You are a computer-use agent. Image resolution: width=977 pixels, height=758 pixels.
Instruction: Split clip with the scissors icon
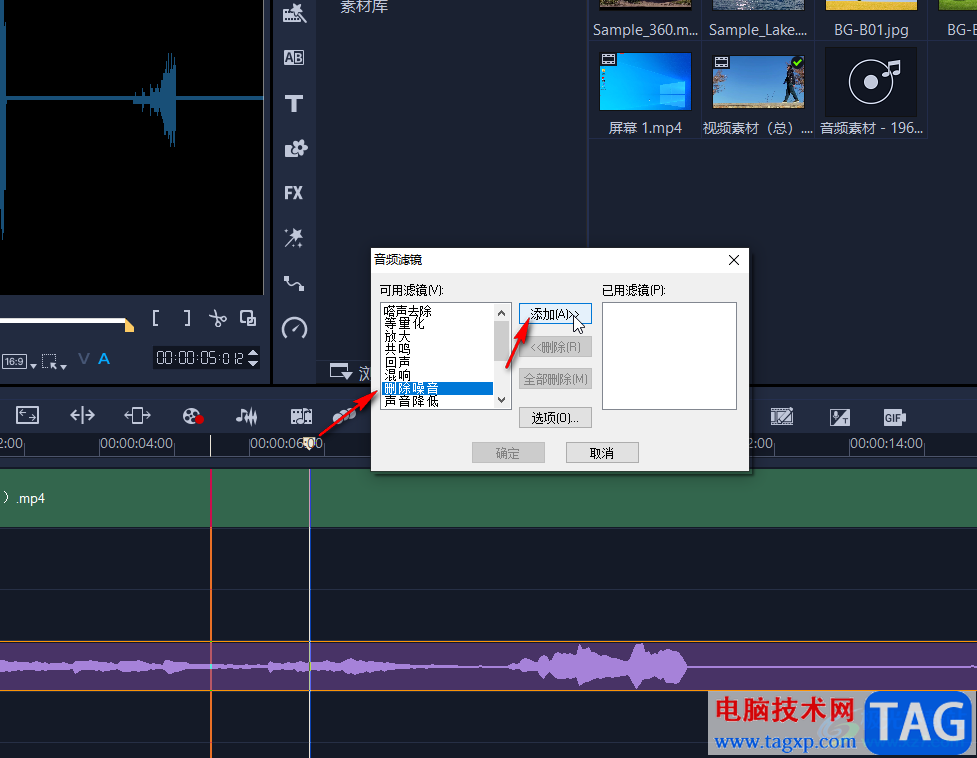click(217, 319)
